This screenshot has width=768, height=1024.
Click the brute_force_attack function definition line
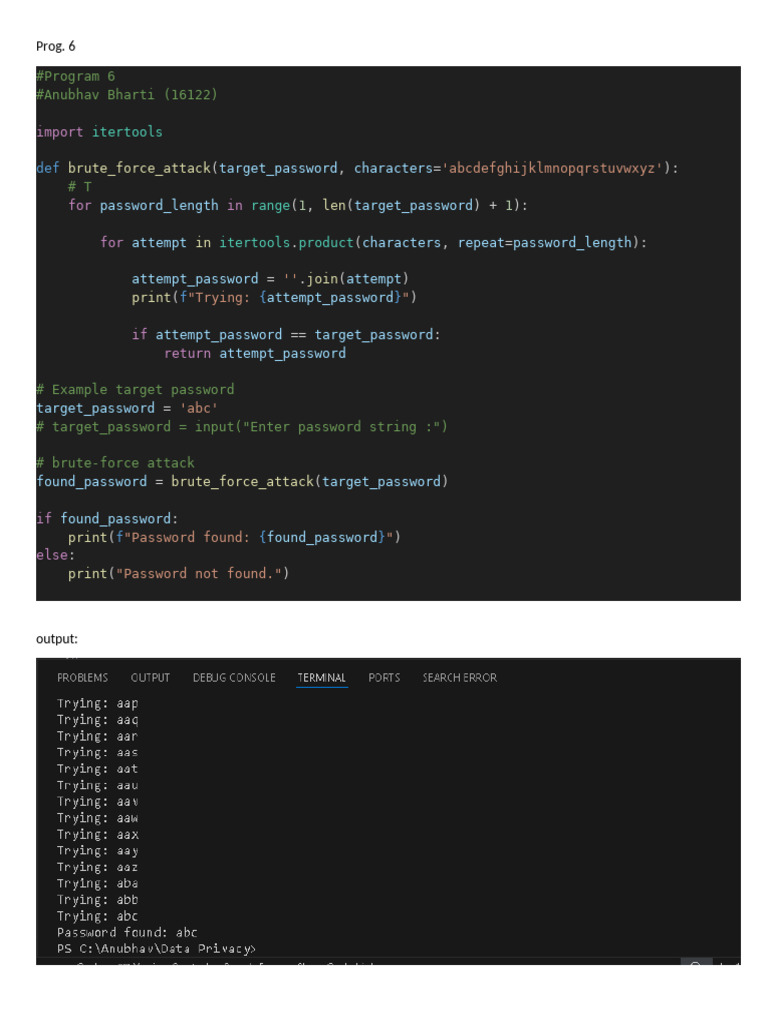(357, 168)
